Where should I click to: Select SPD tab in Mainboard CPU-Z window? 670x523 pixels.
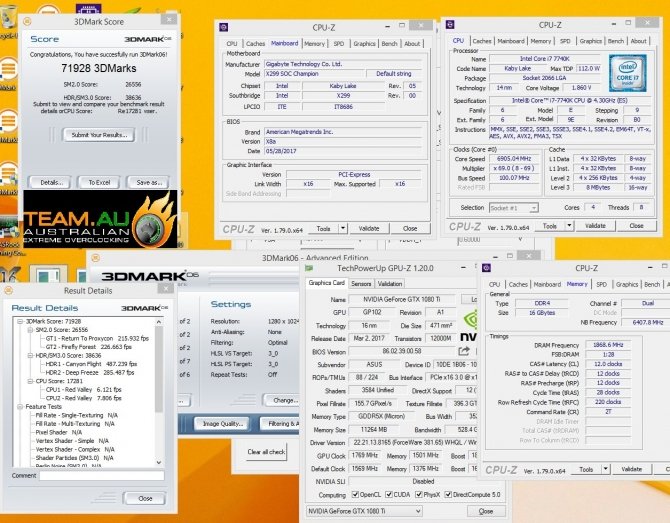point(338,44)
